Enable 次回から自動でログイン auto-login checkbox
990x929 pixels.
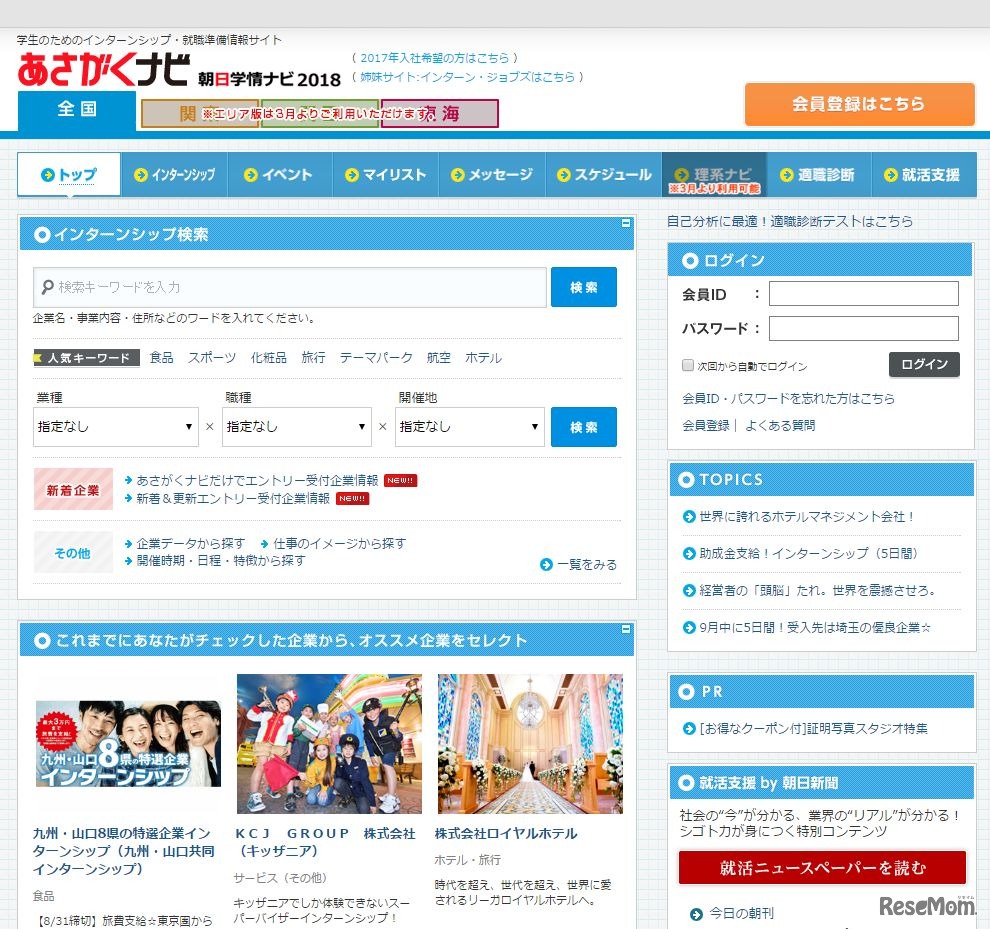click(687, 366)
